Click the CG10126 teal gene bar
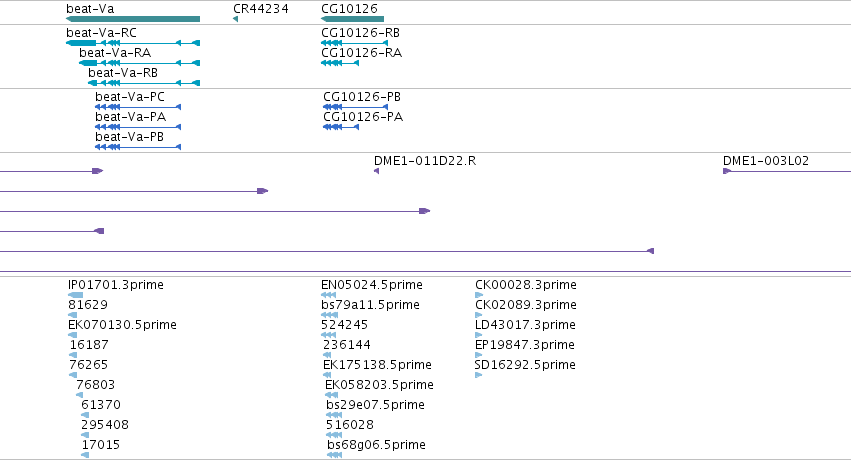 [352, 19]
